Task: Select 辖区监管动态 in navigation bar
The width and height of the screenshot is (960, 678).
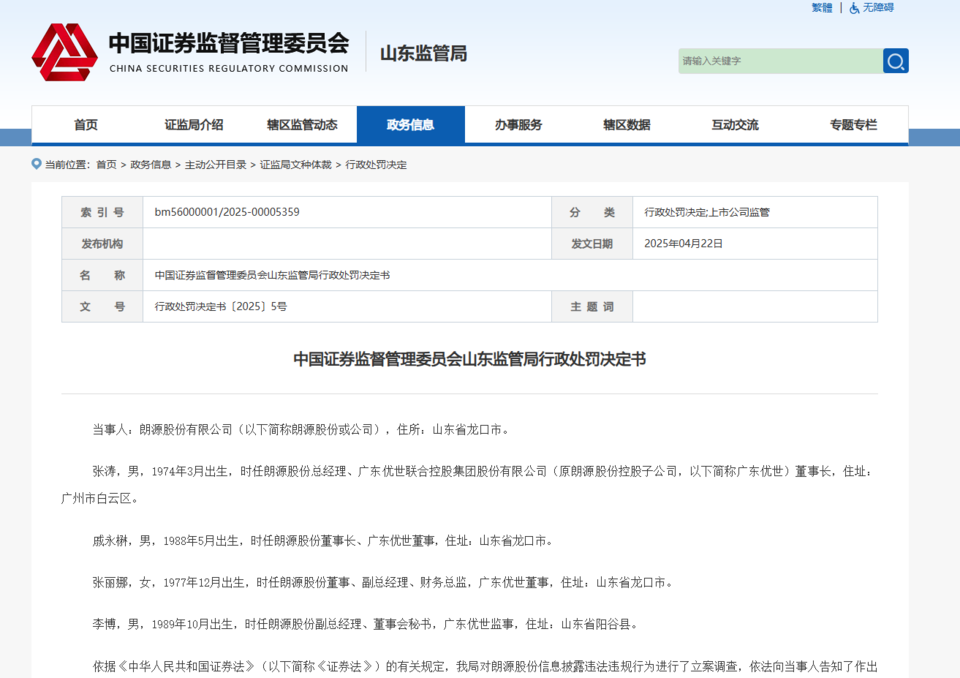Action: [x=302, y=125]
